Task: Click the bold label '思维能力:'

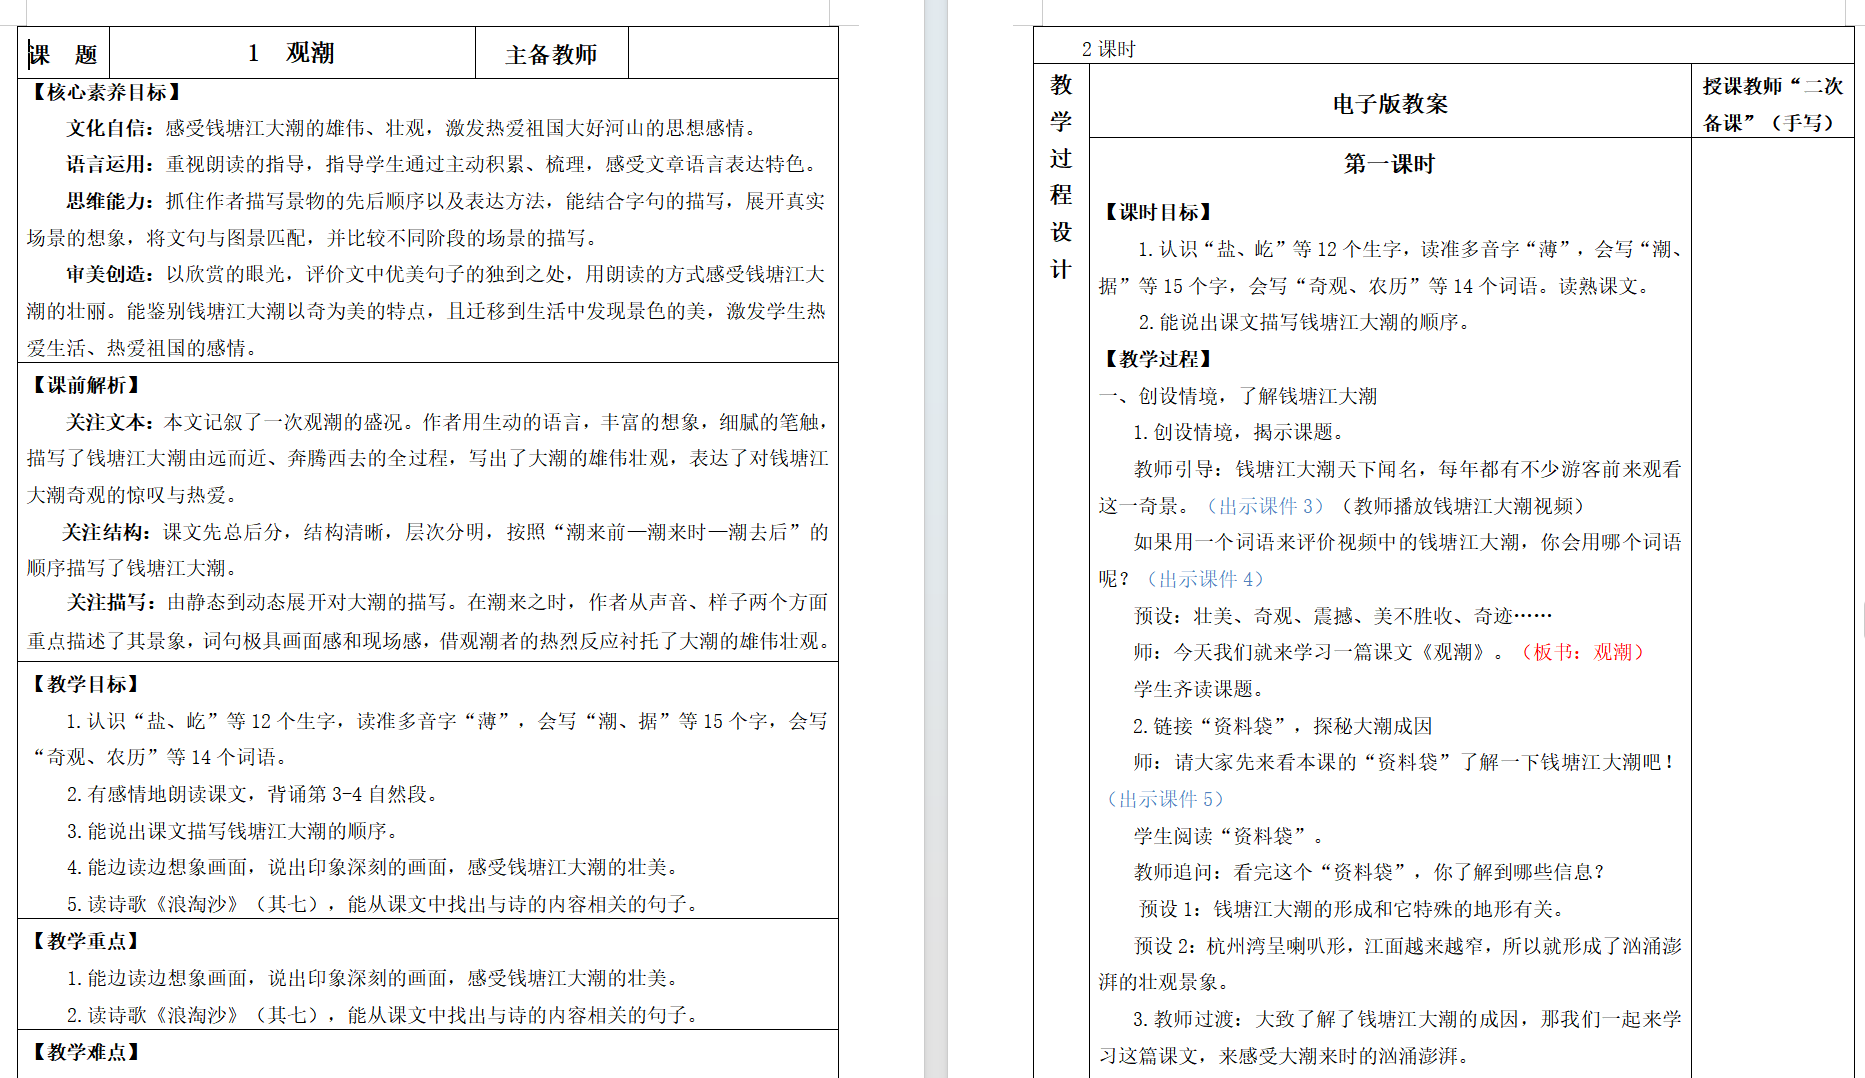Action: pos(111,201)
